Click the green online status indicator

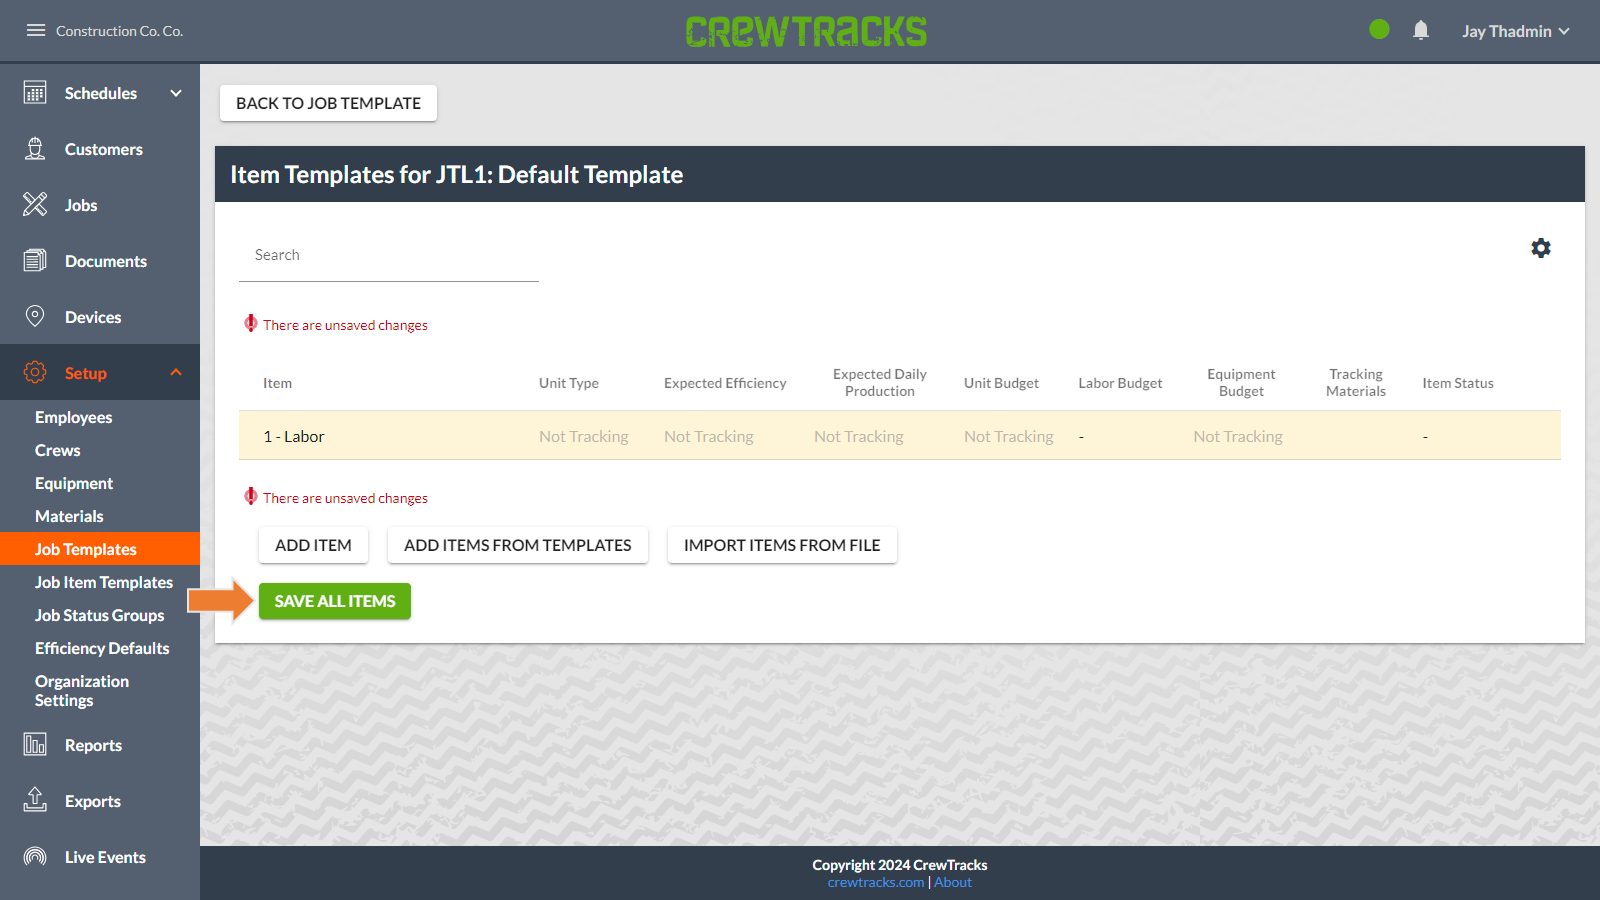(x=1379, y=30)
